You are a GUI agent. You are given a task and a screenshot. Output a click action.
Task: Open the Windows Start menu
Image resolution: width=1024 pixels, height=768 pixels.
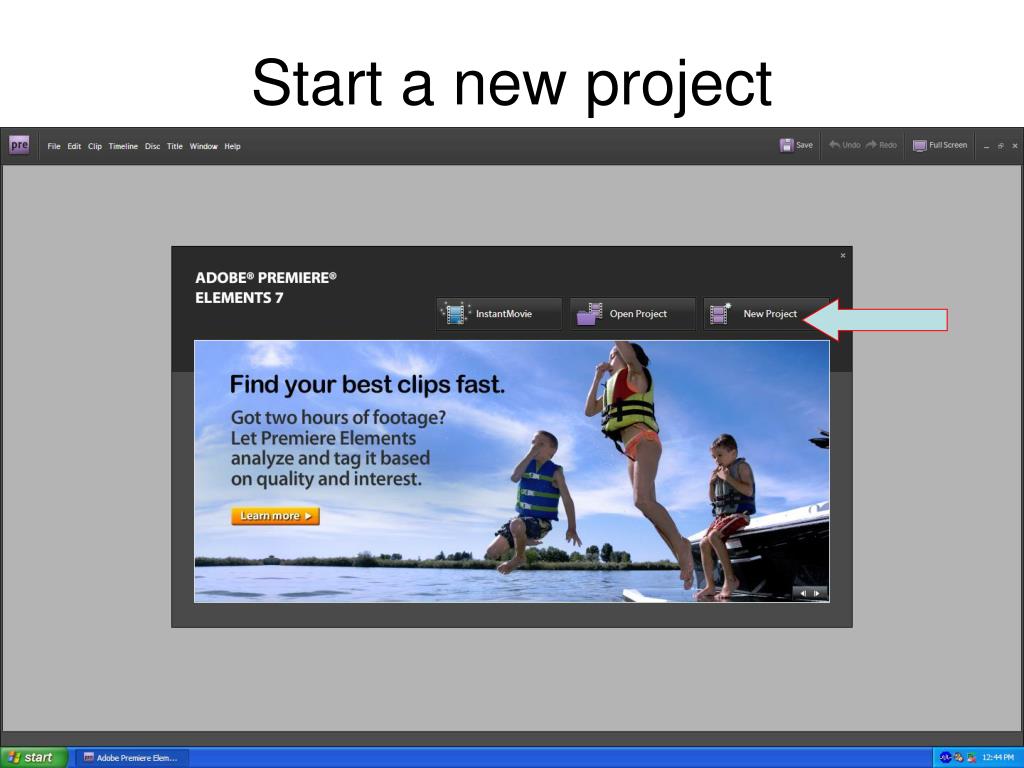coord(34,758)
